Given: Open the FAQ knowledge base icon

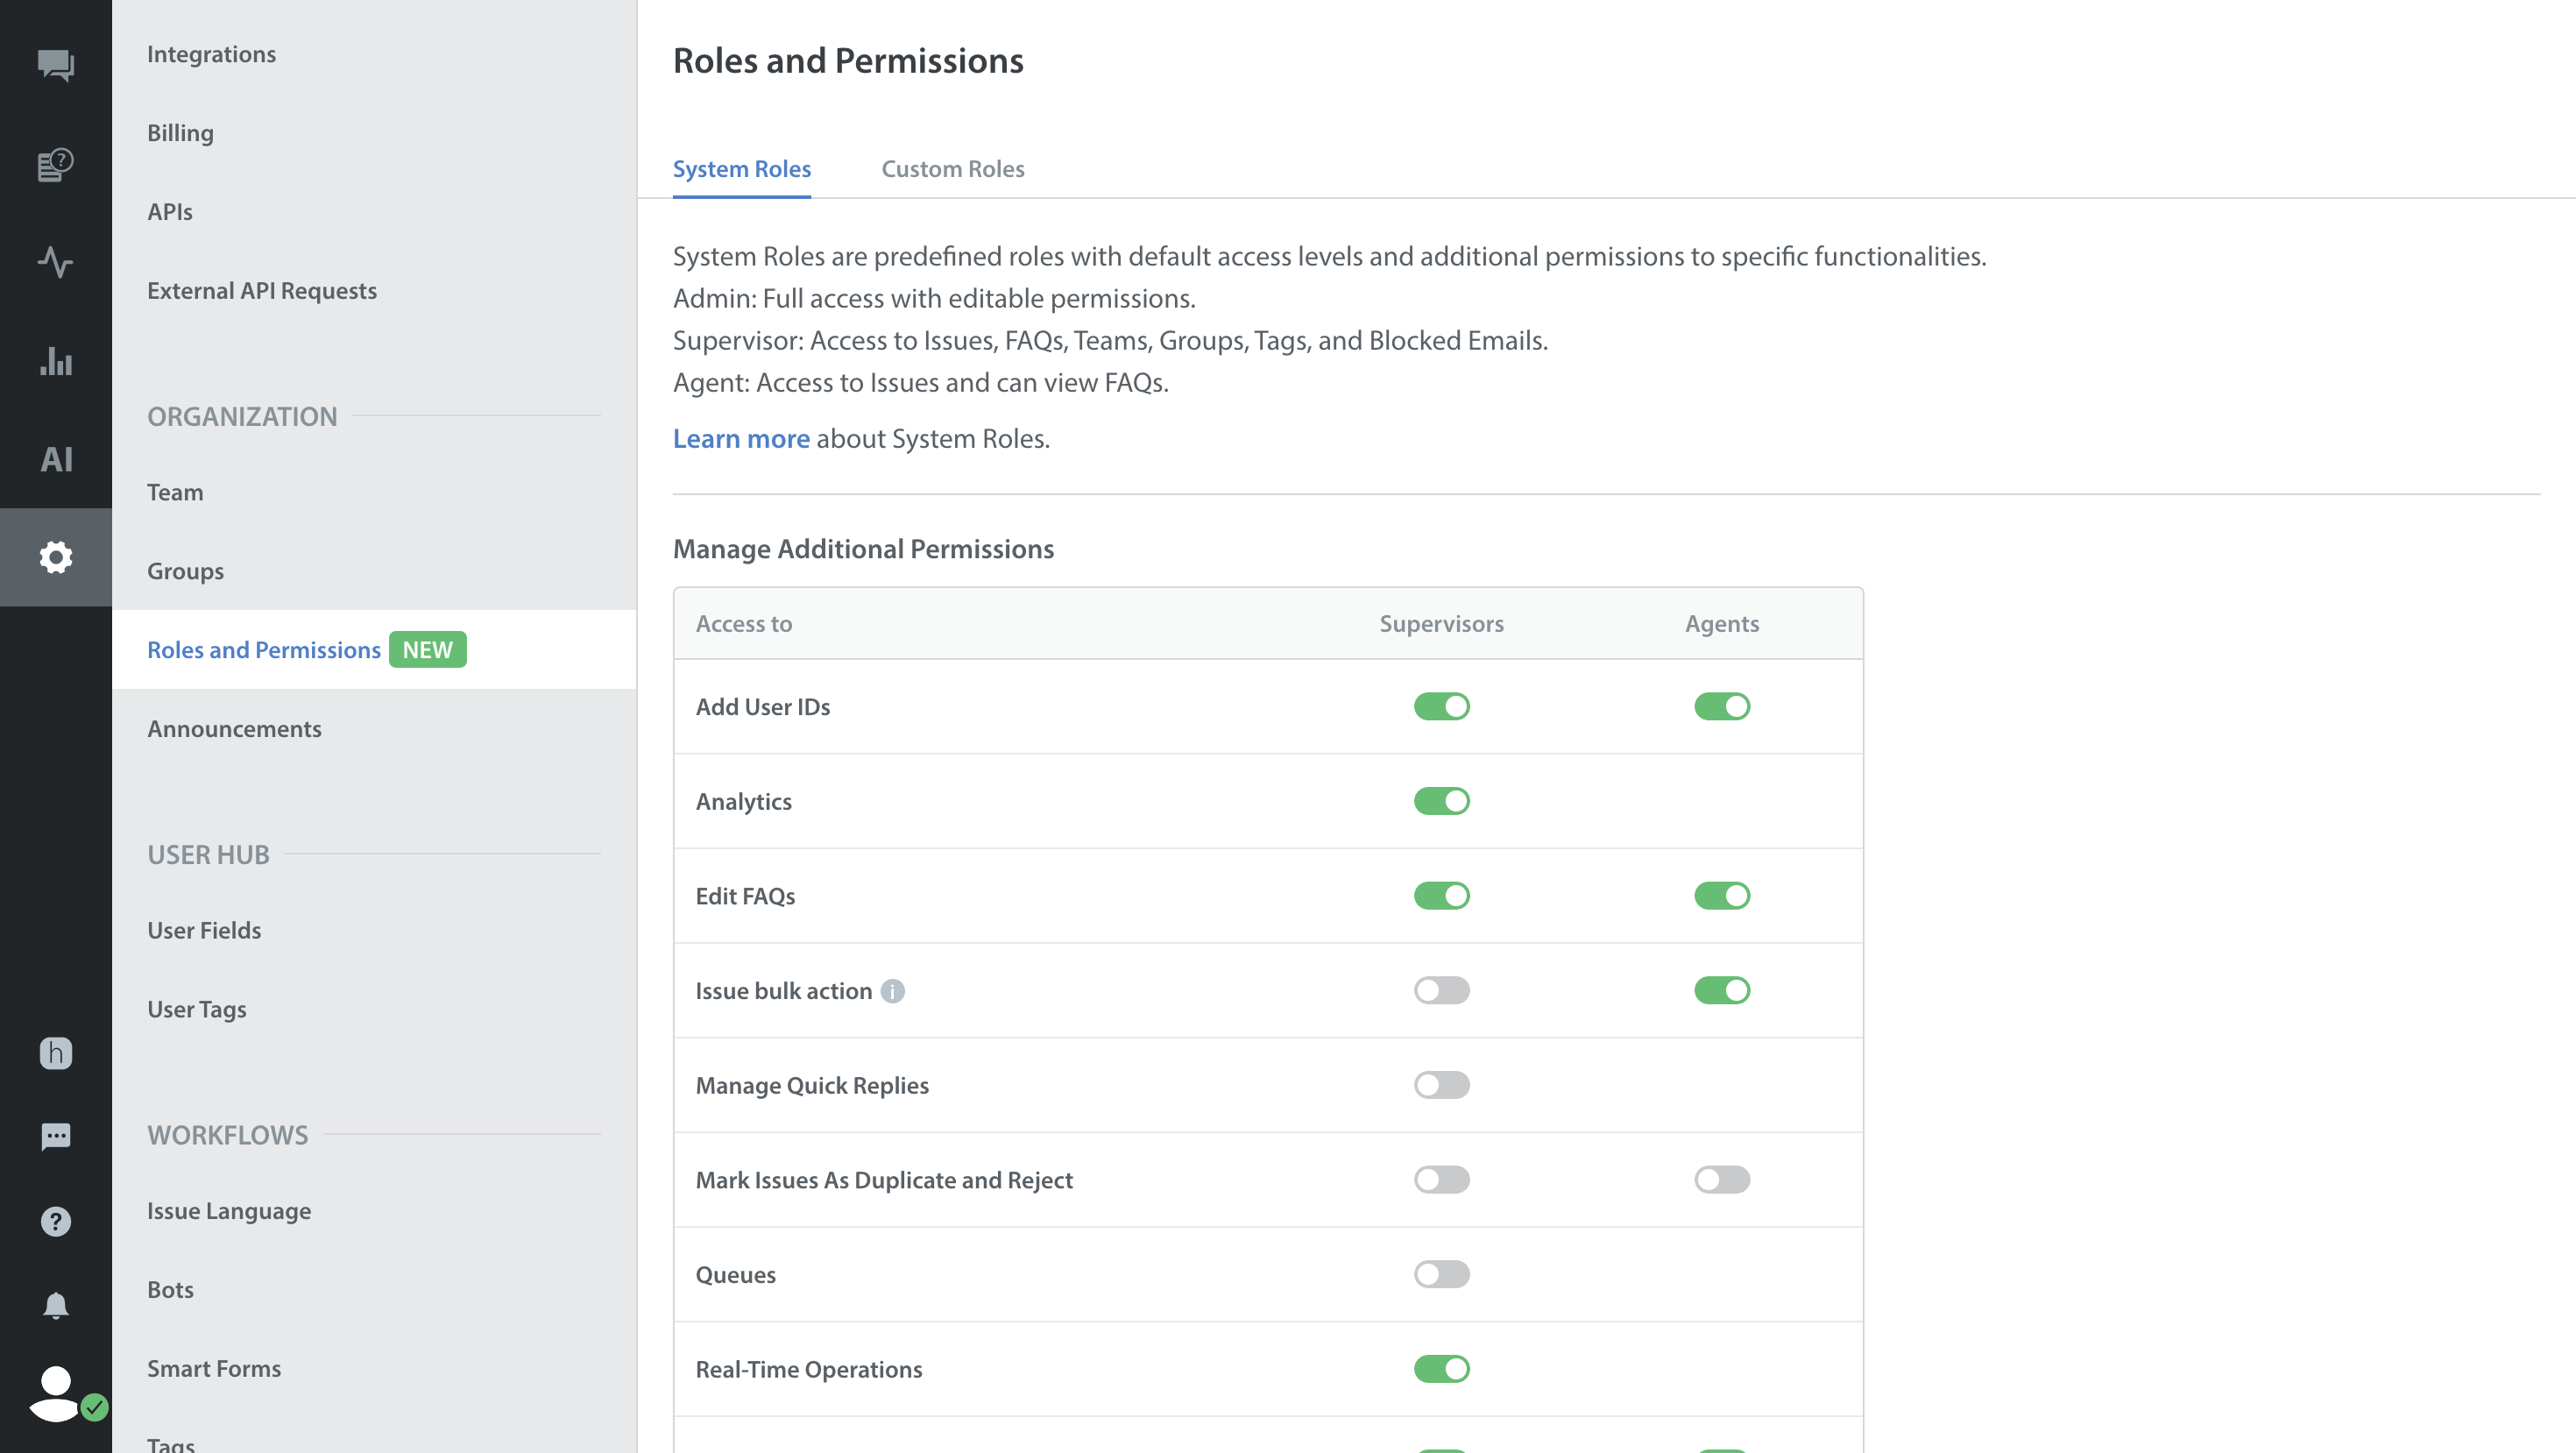Looking at the screenshot, I should coord(56,164).
